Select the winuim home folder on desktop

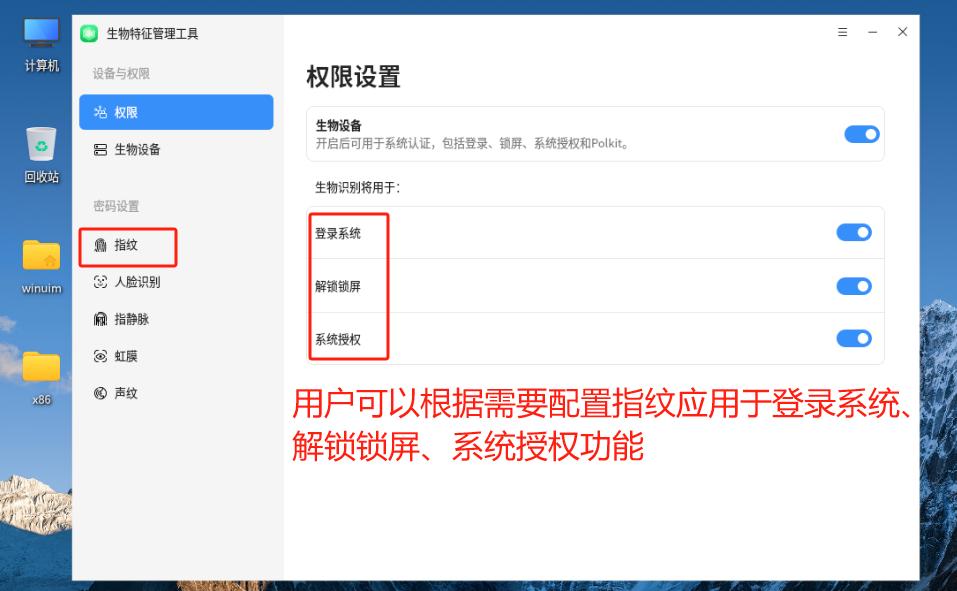coord(42,267)
